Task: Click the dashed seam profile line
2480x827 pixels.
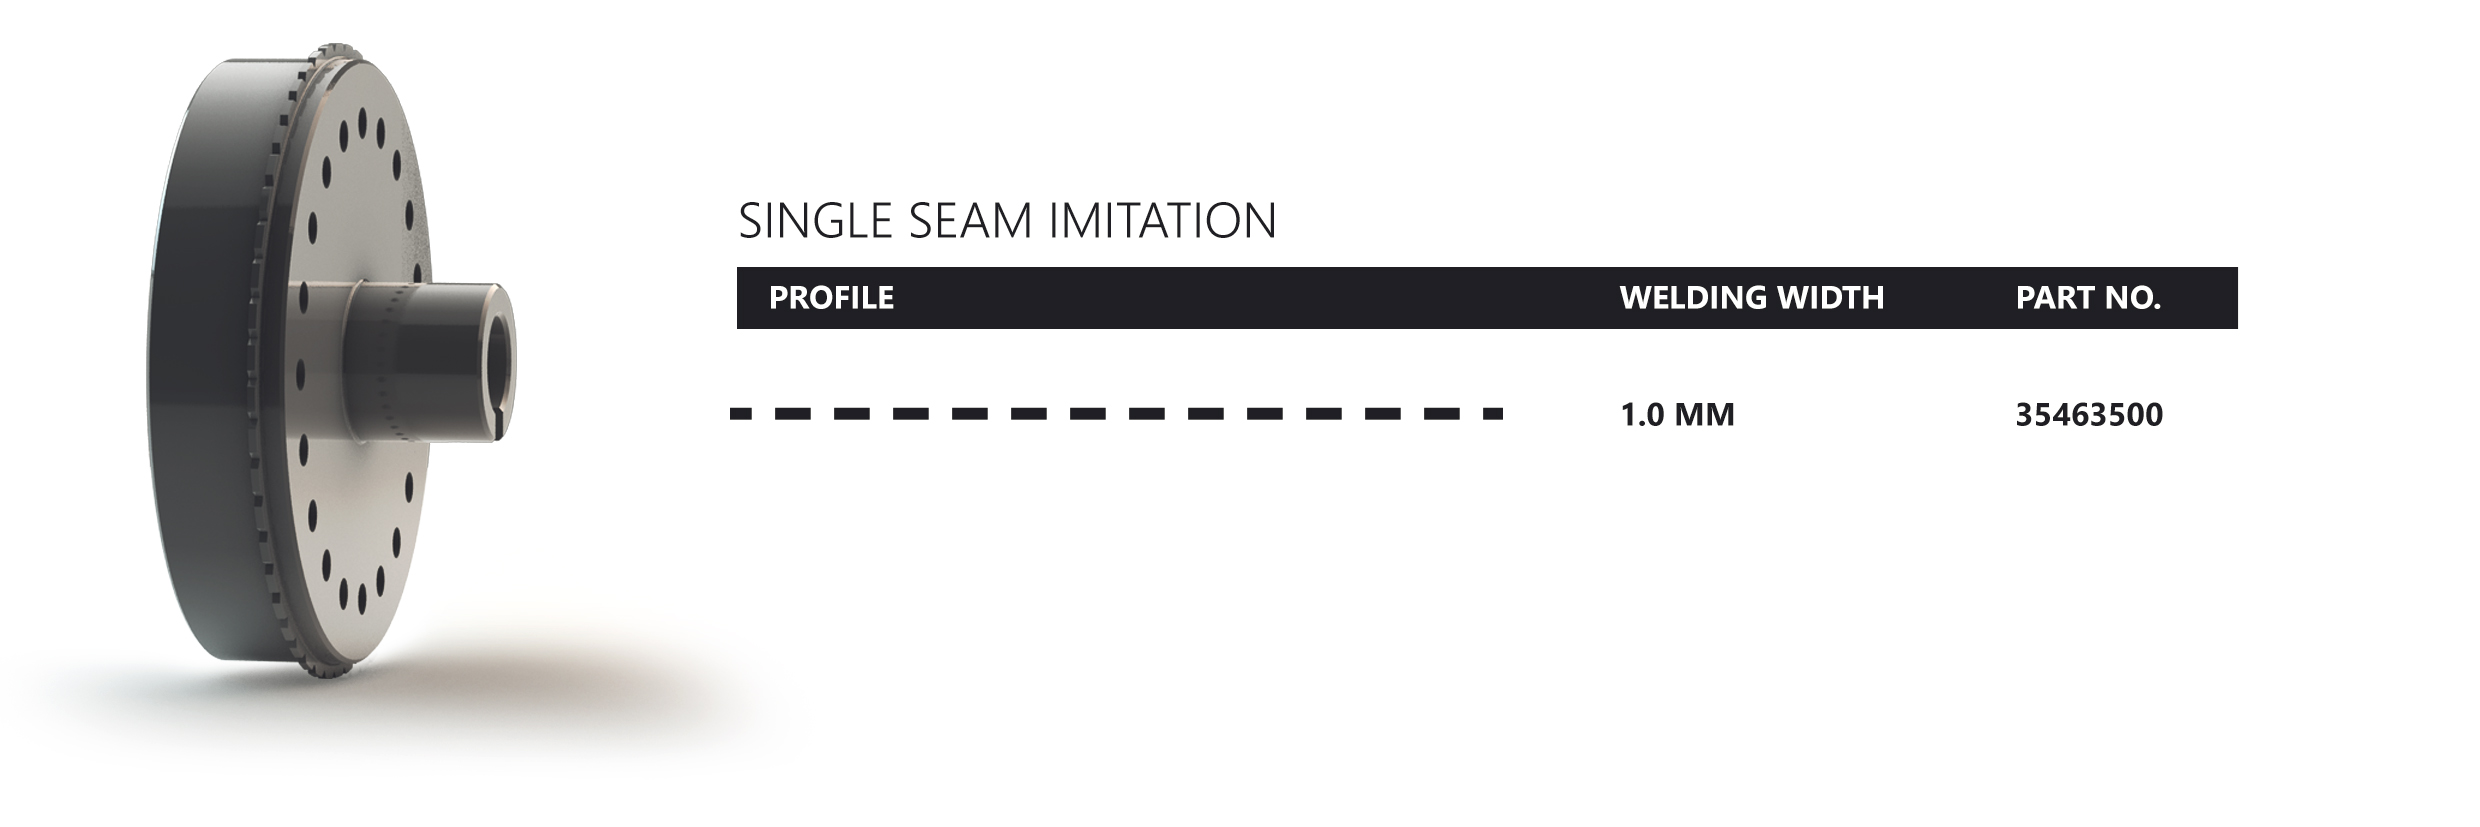Action: [x=1116, y=413]
